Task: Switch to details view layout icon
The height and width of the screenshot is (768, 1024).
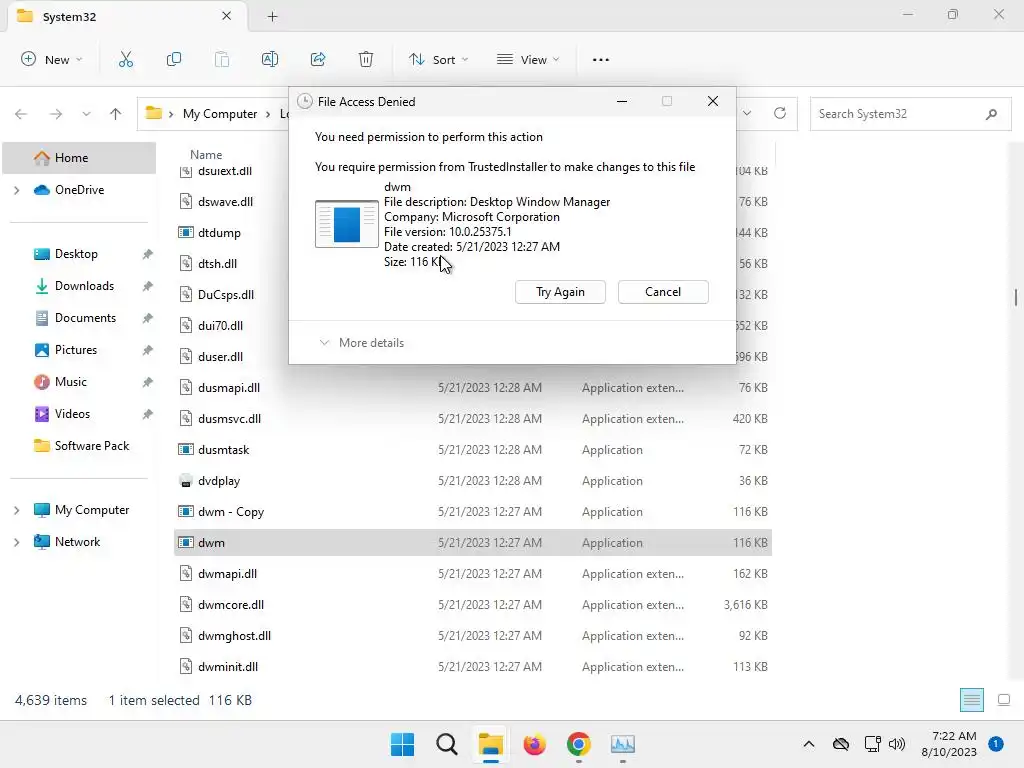Action: point(972,700)
